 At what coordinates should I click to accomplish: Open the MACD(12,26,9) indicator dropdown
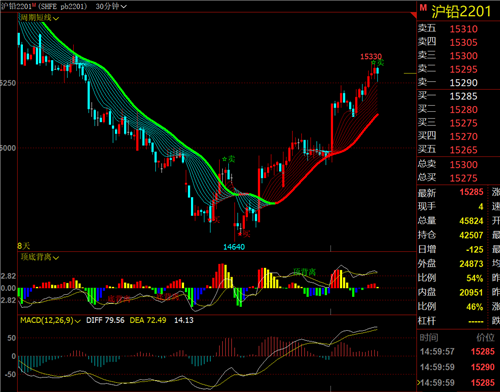pos(50,321)
